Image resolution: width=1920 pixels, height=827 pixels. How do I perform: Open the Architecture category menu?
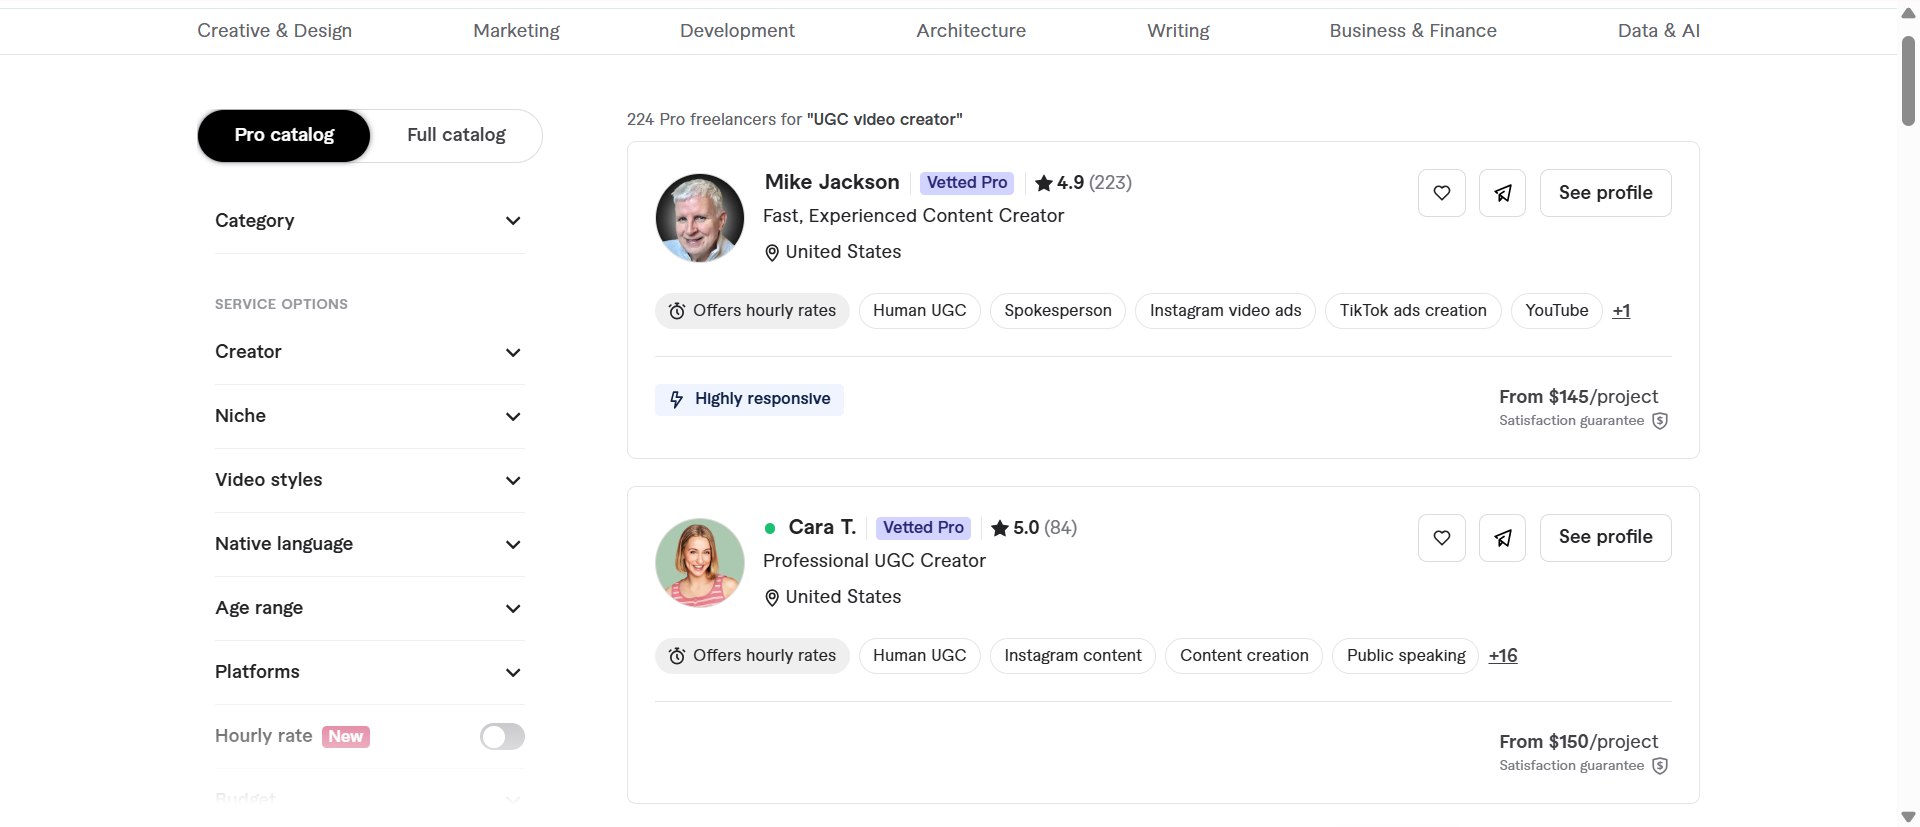pos(971,31)
